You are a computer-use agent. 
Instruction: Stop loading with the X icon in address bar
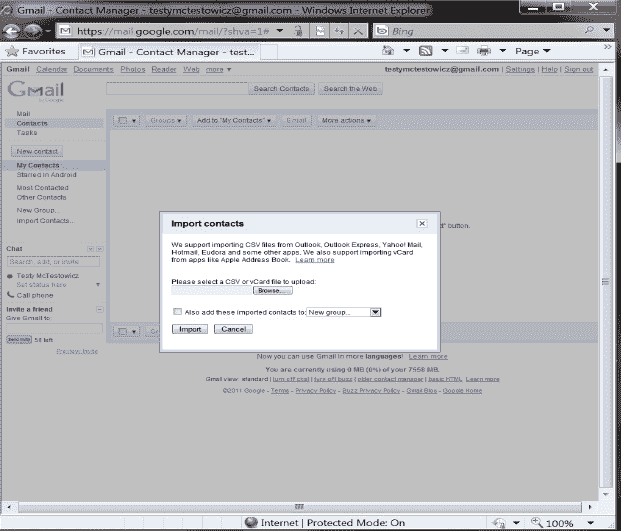(x=358, y=31)
